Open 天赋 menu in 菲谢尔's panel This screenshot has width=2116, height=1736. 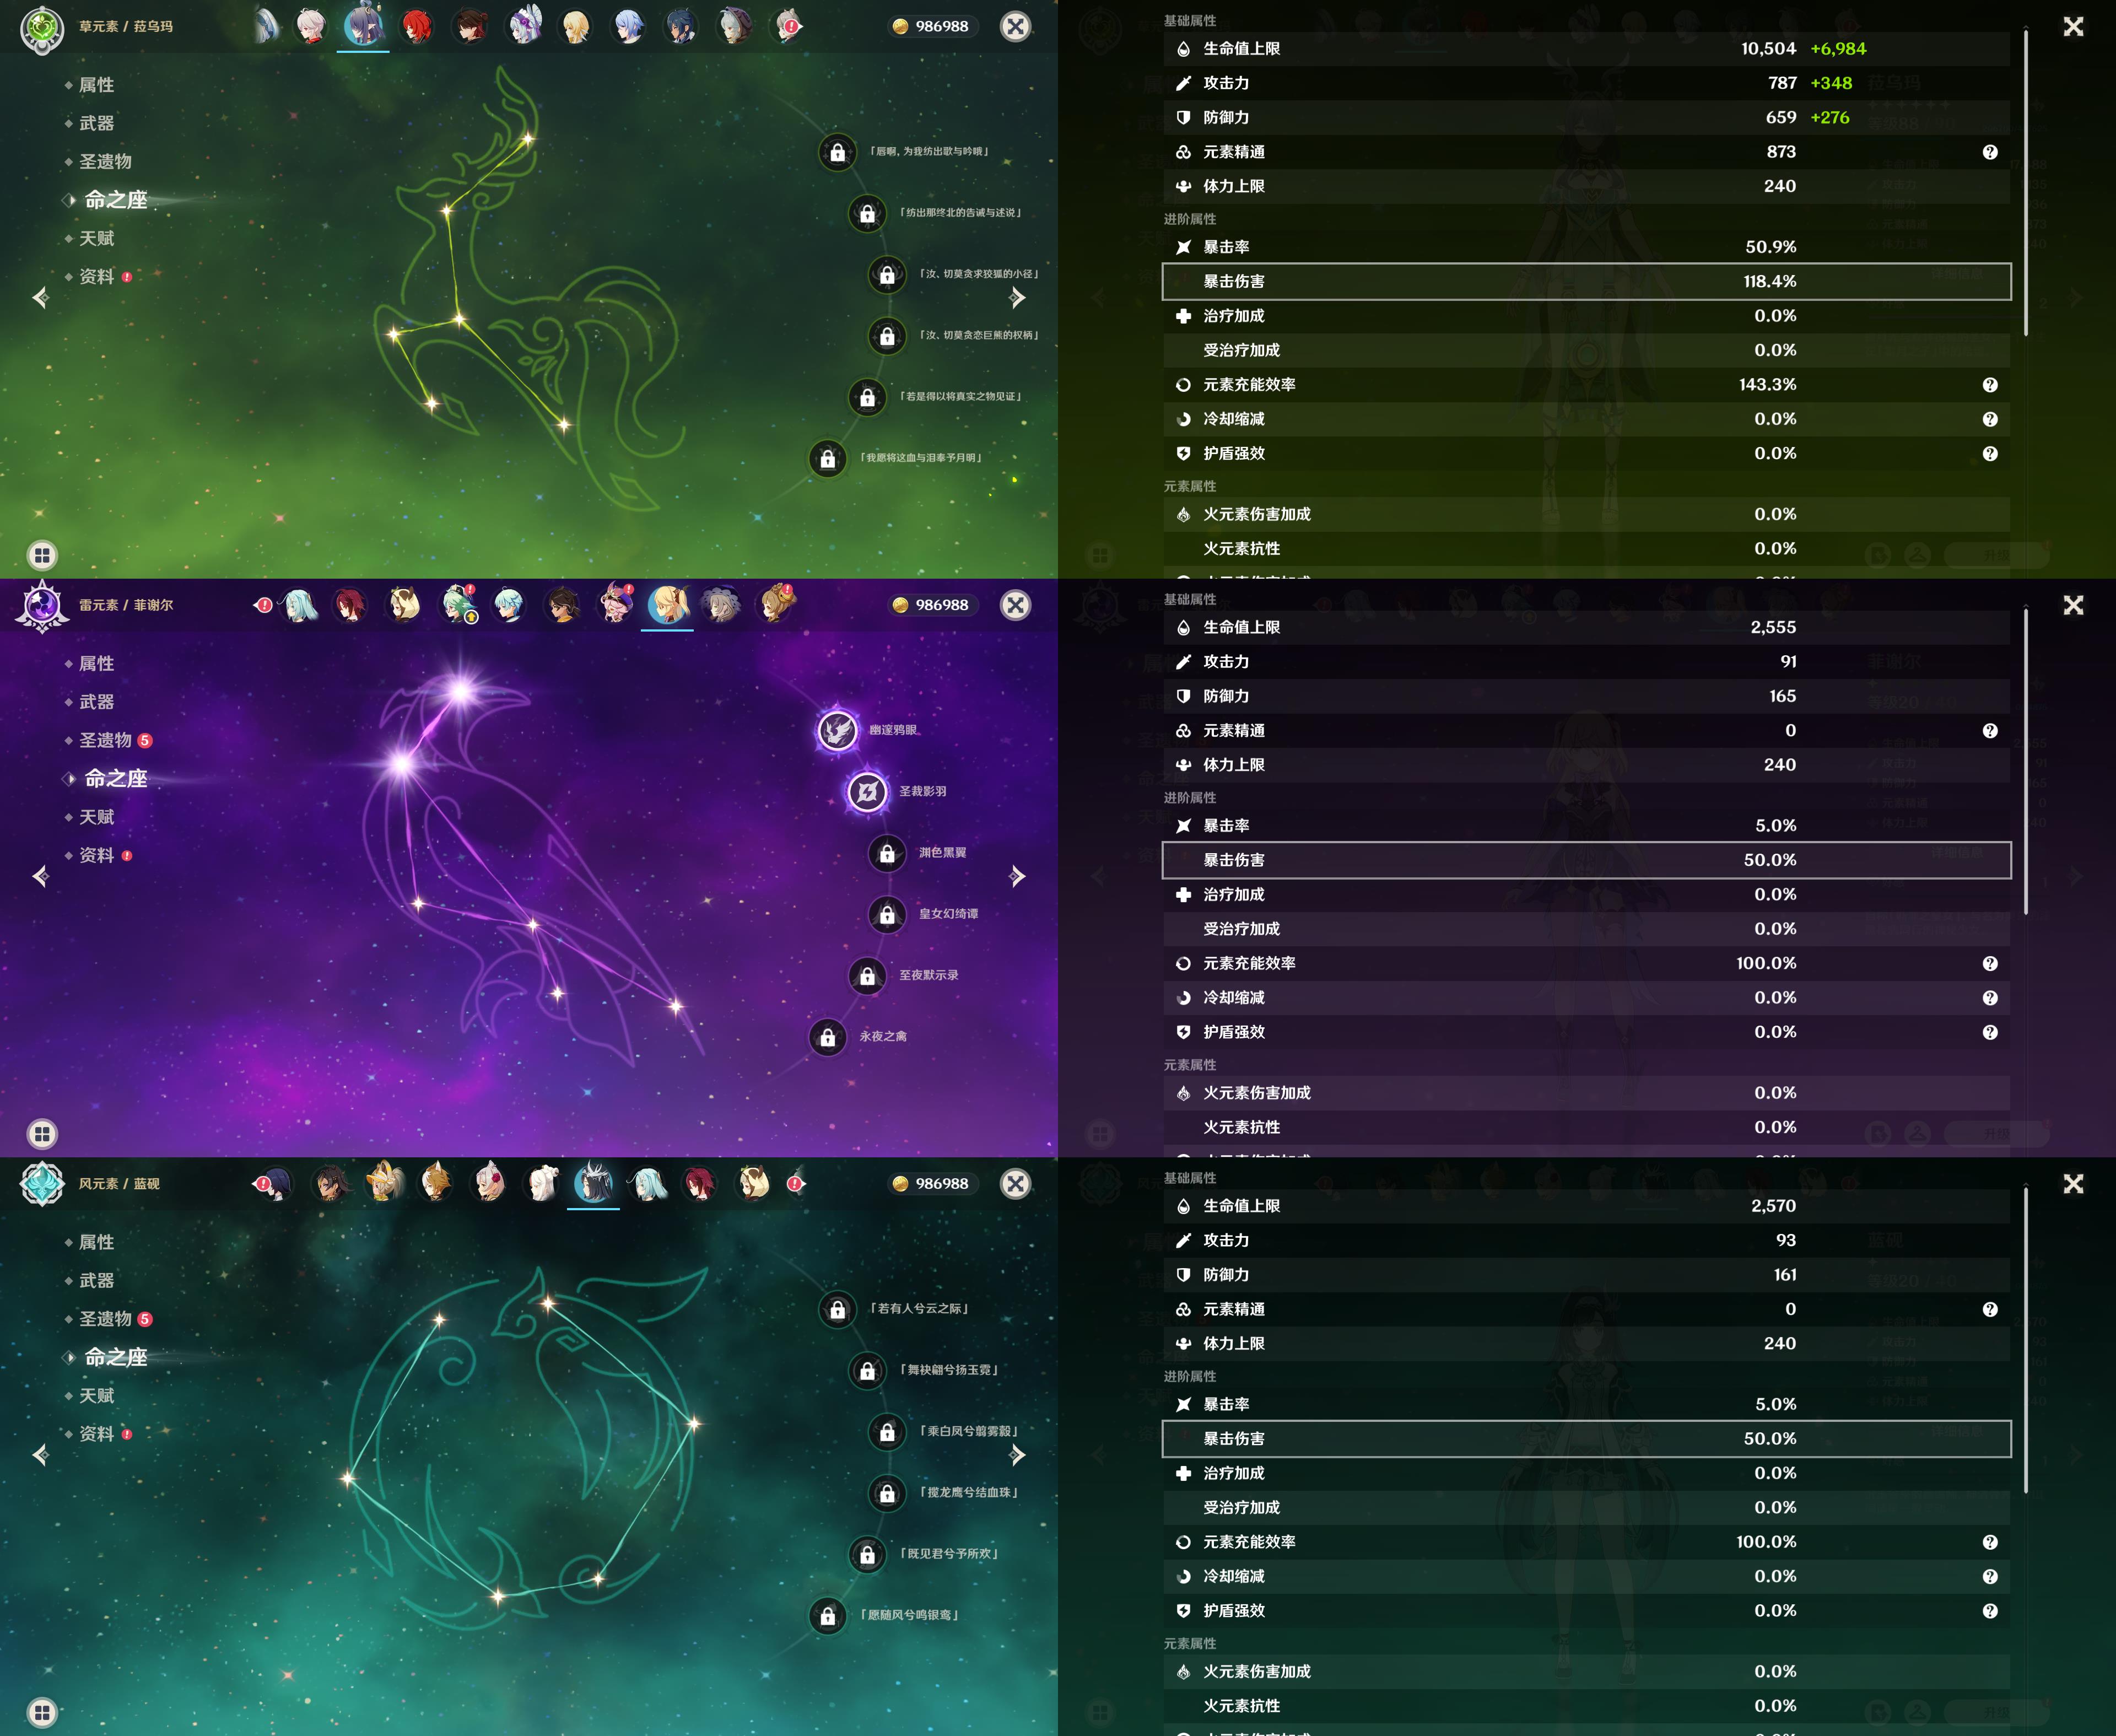click(97, 817)
